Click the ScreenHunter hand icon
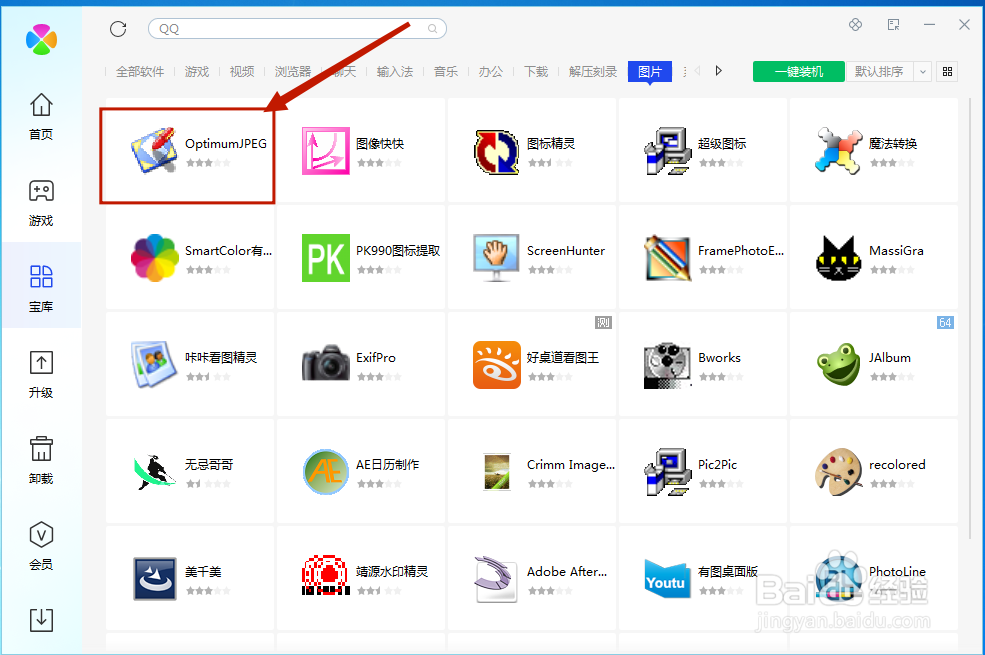This screenshot has width=985, height=655. [497, 257]
